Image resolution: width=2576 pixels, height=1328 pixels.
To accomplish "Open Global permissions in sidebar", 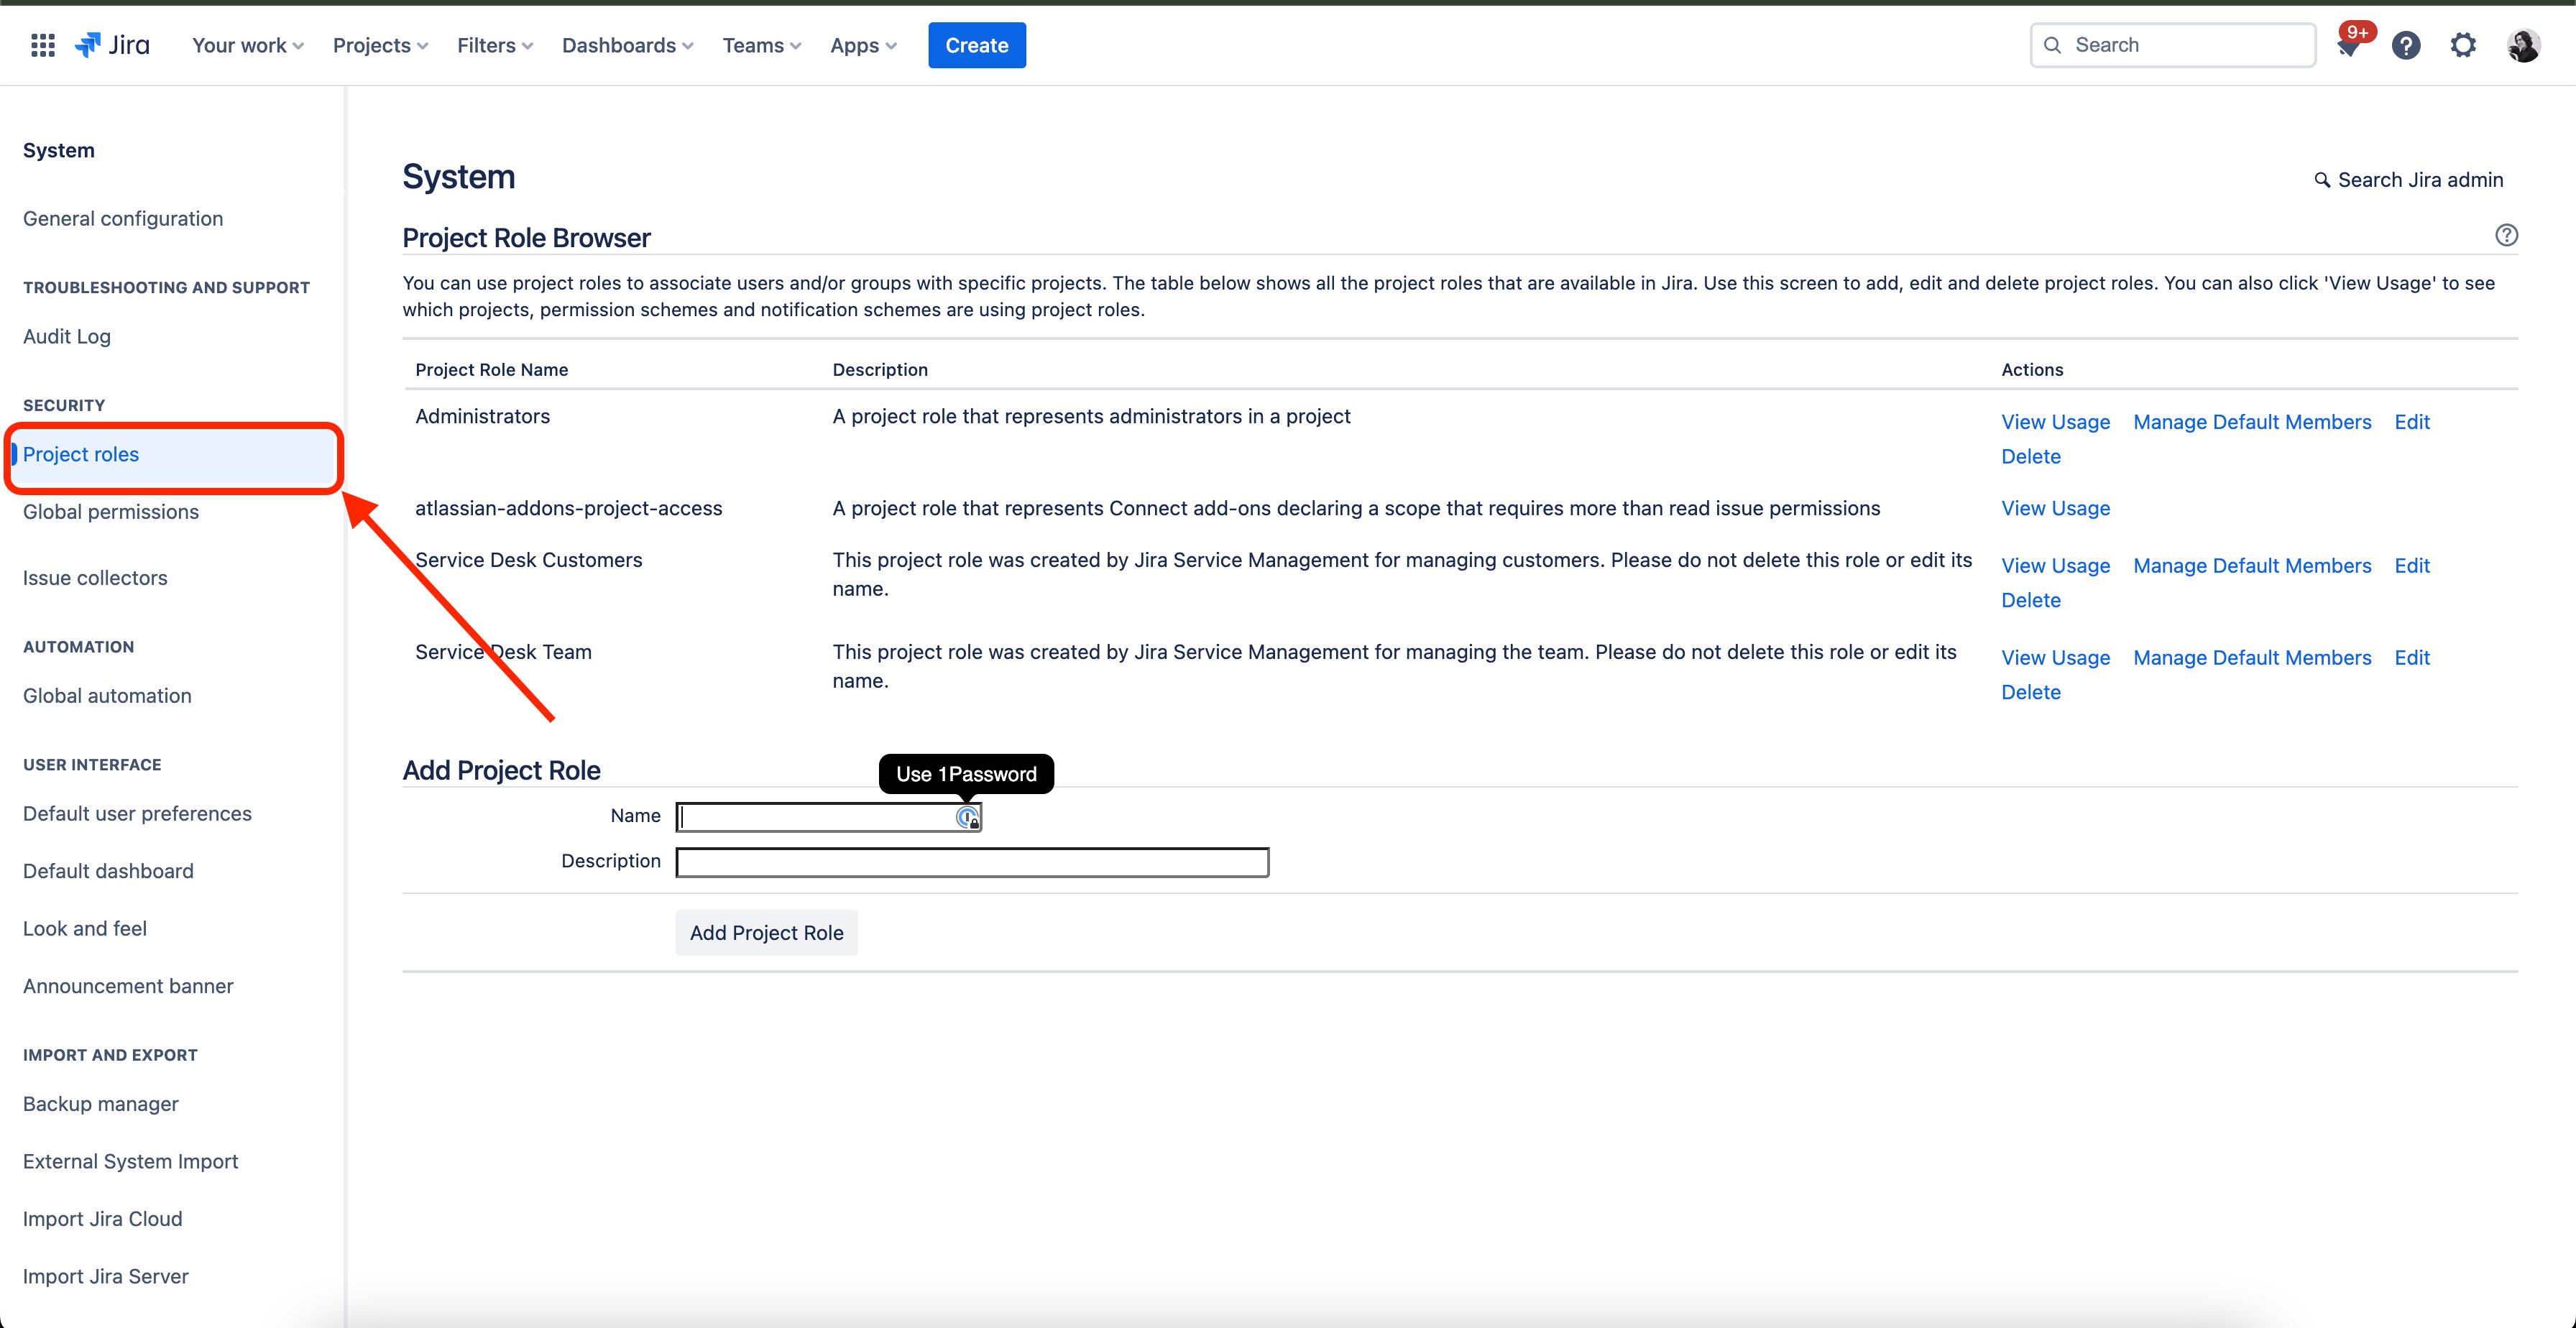I will click(x=111, y=512).
